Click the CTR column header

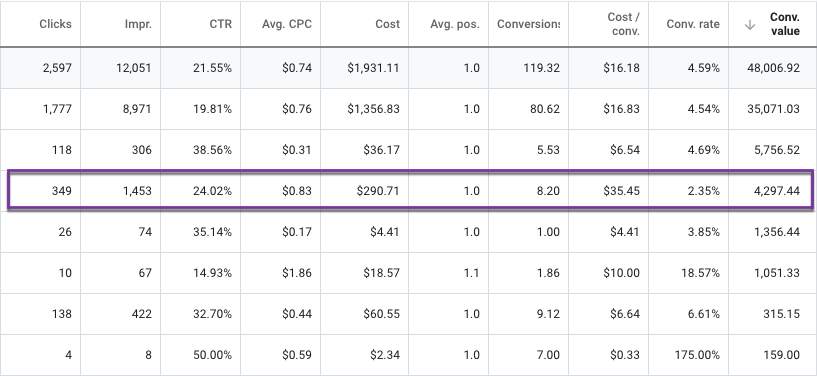[x=220, y=24]
